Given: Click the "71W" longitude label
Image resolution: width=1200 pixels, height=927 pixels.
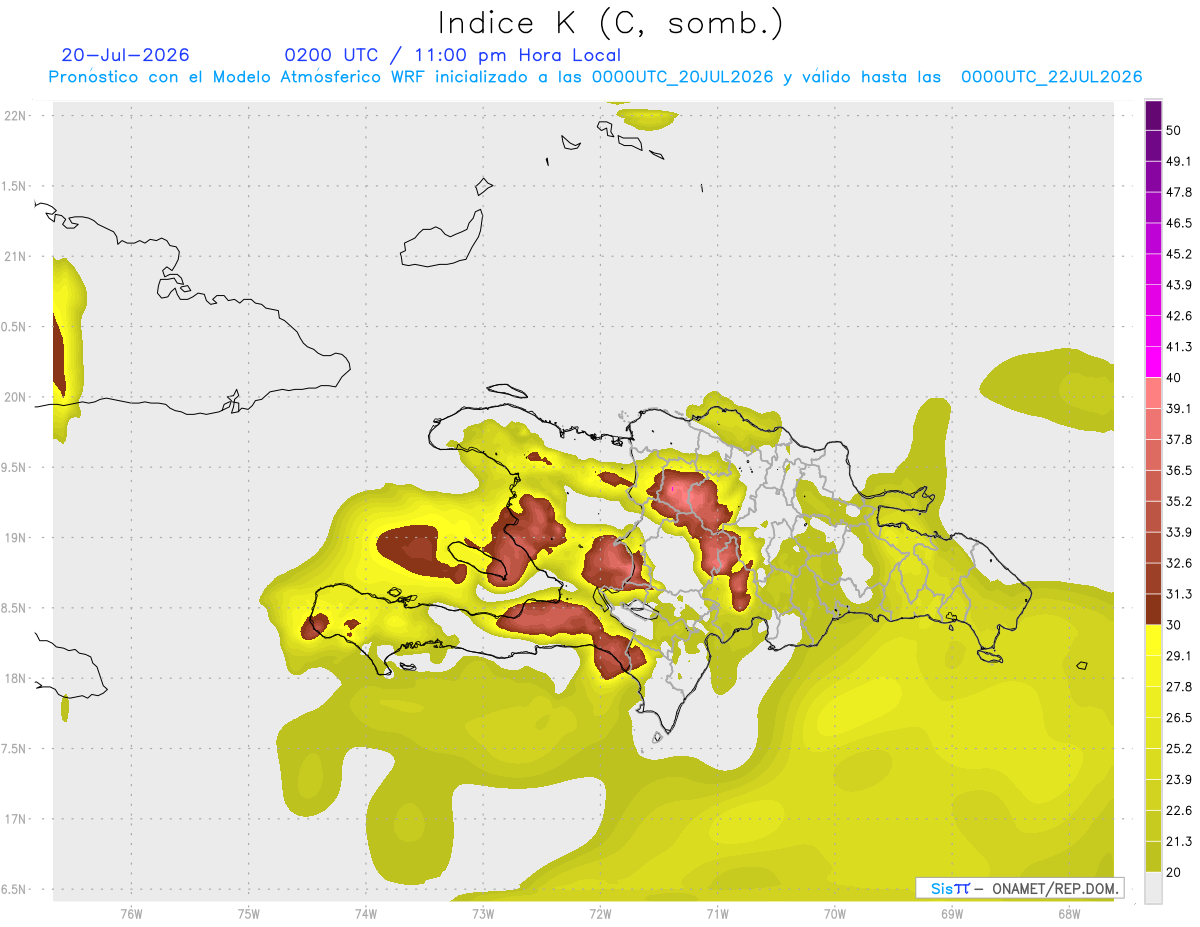Looking at the screenshot, I should 717,914.
